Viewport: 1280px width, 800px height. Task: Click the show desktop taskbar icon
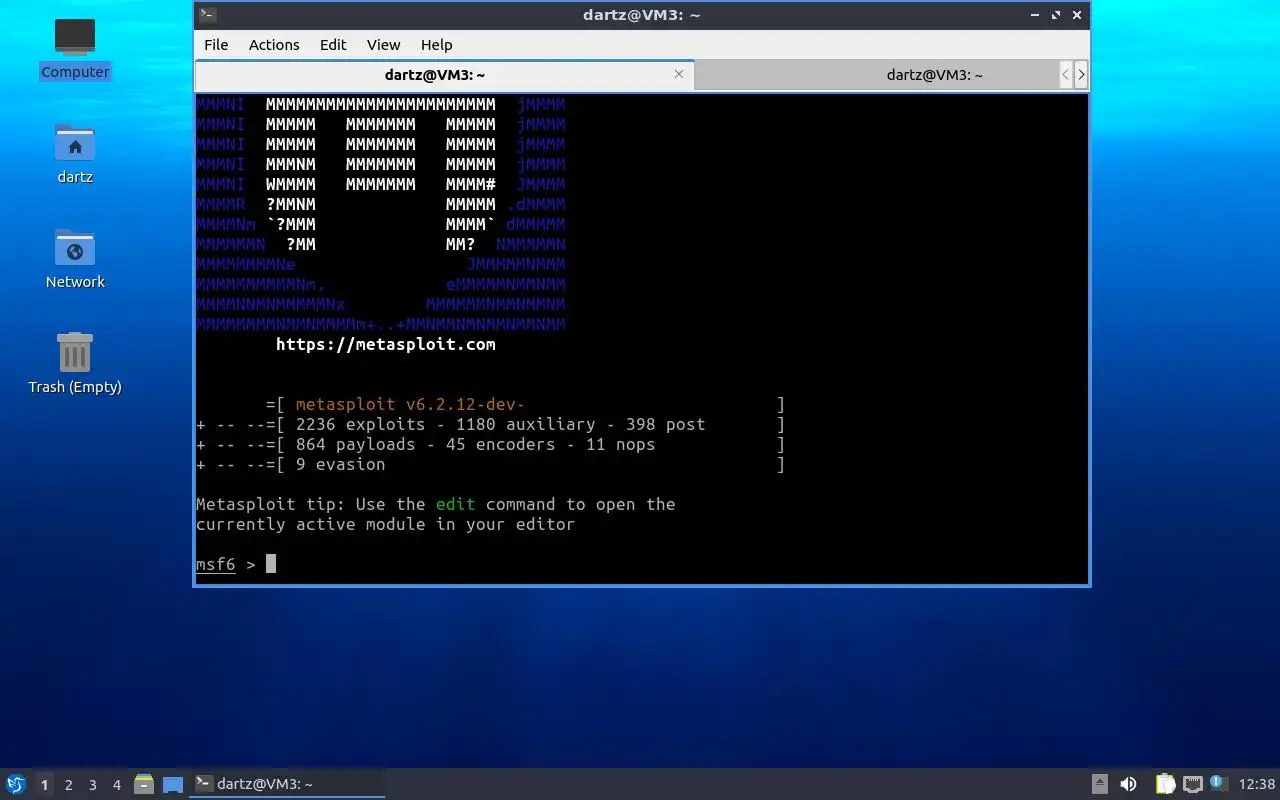[173, 784]
